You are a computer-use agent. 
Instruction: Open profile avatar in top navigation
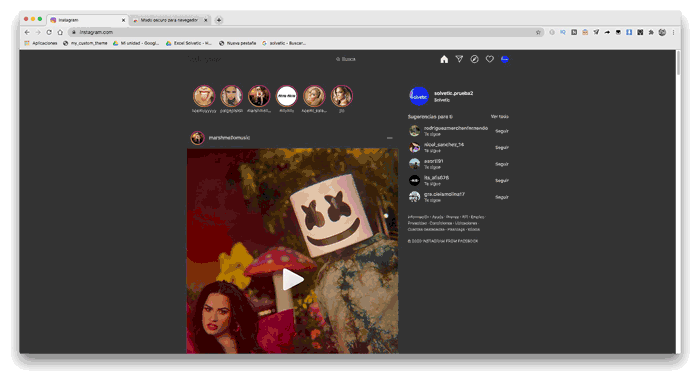pos(504,59)
